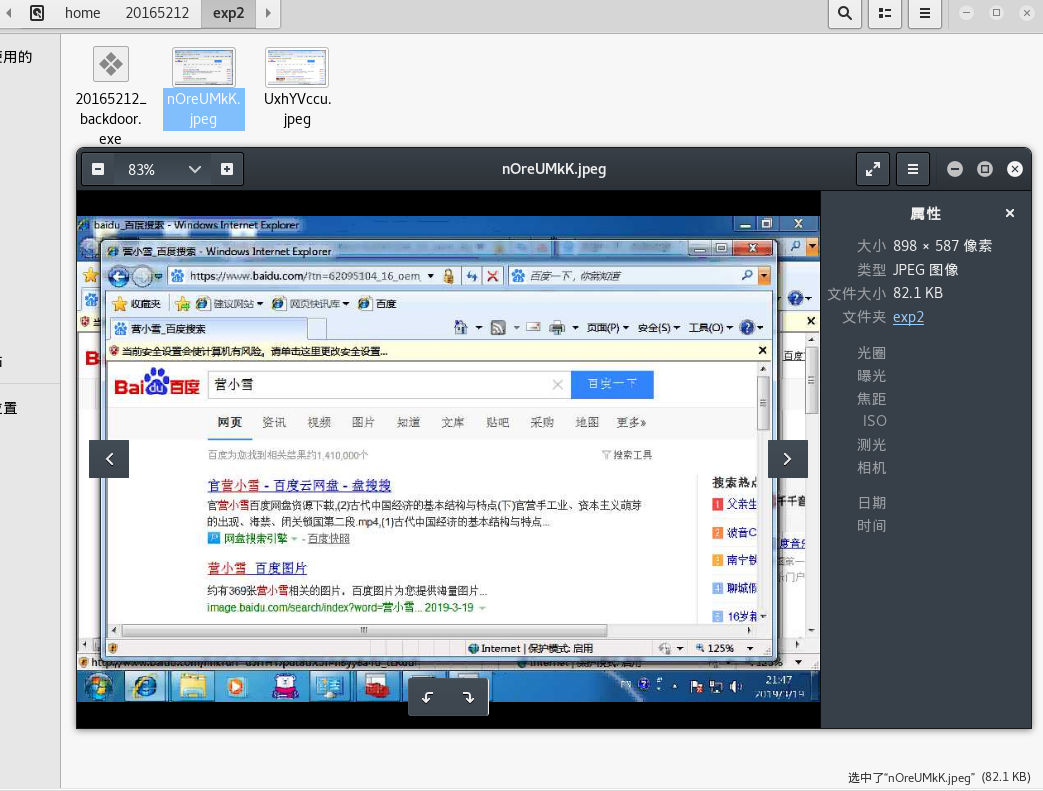Click 搜索工具 filter on Baidu results
The image size is (1043, 791).
click(x=627, y=455)
